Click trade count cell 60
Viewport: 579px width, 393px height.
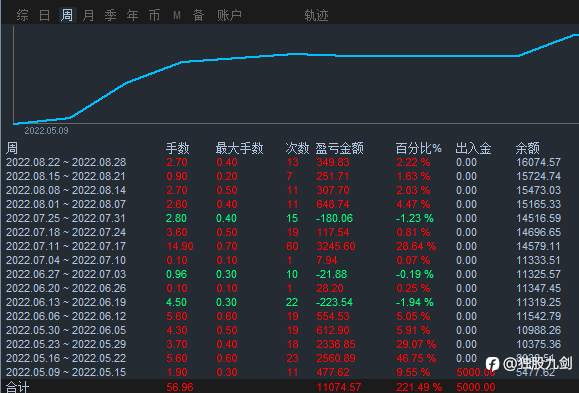[x=292, y=246]
